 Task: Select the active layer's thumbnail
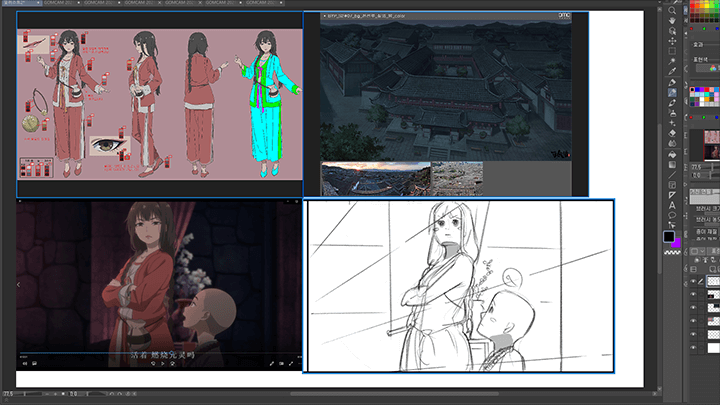pyautogui.click(x=714, y=281)
